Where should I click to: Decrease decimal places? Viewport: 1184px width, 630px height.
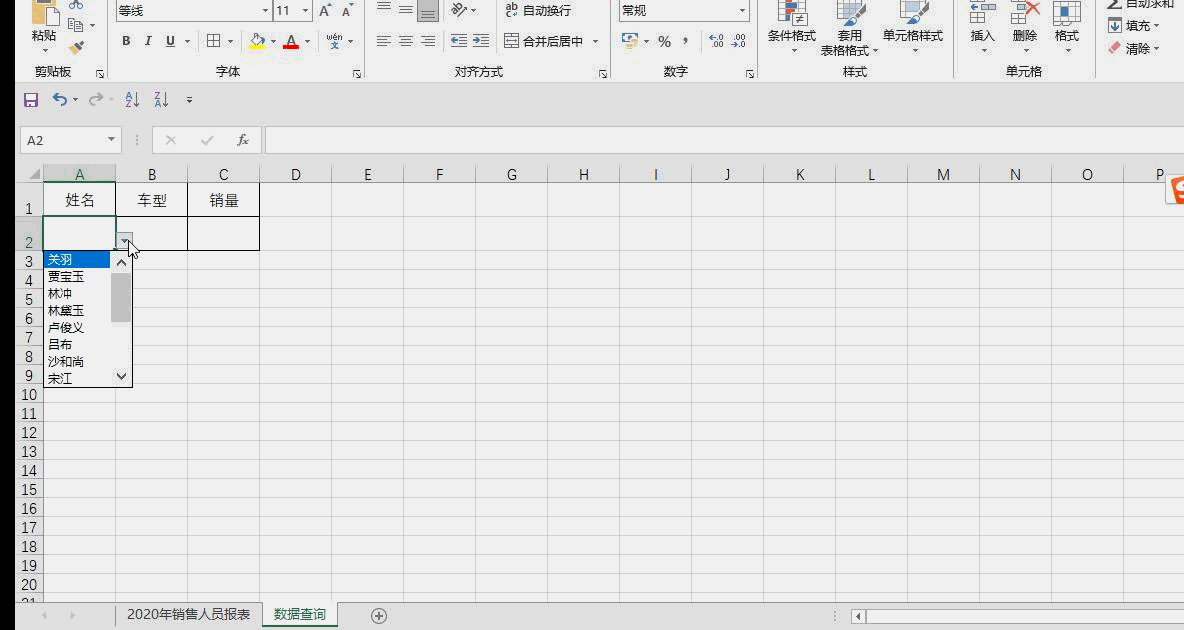click(x=738, y=41)
